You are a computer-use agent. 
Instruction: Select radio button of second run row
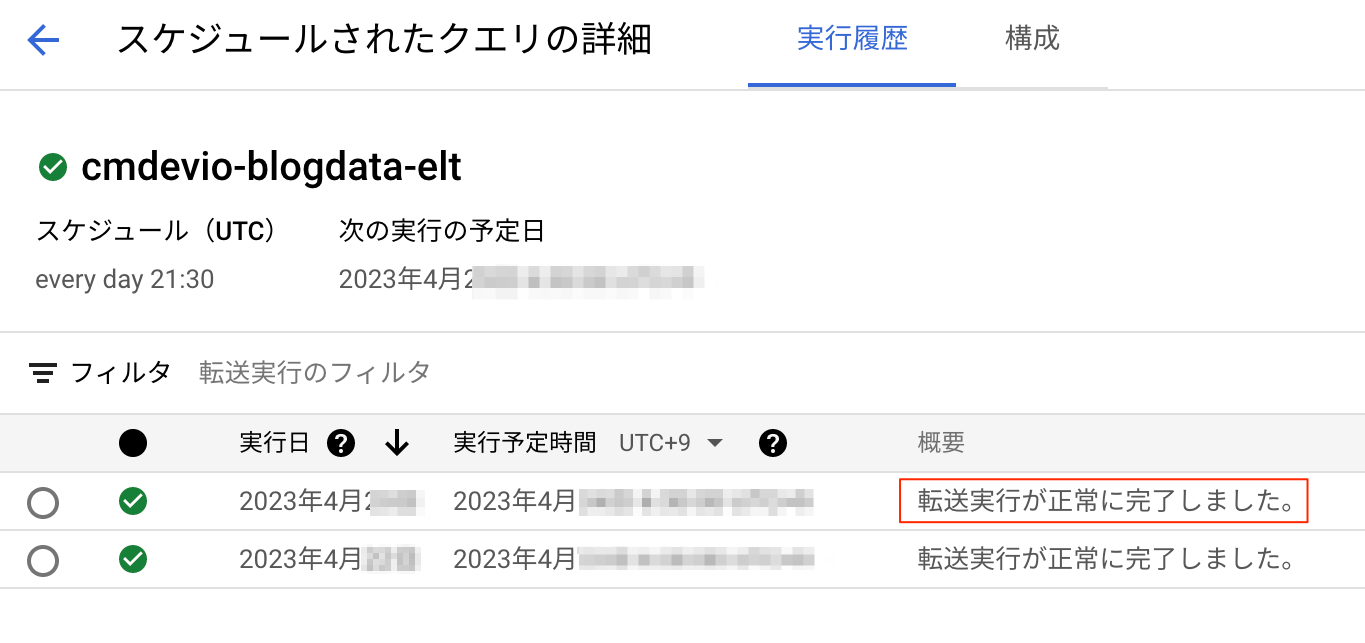tap(43, 560)
